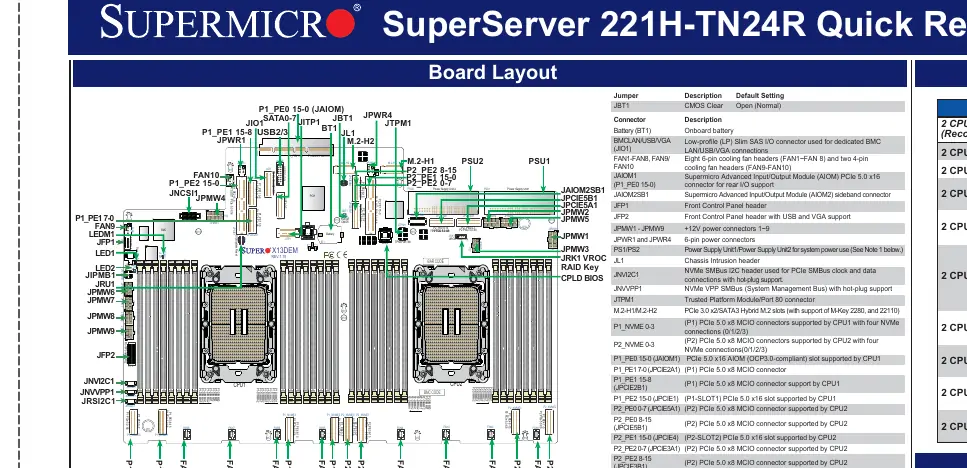Click the 'Front Control Panel header' description
This screenshot has width=967, height=468.
pos(725,206)
